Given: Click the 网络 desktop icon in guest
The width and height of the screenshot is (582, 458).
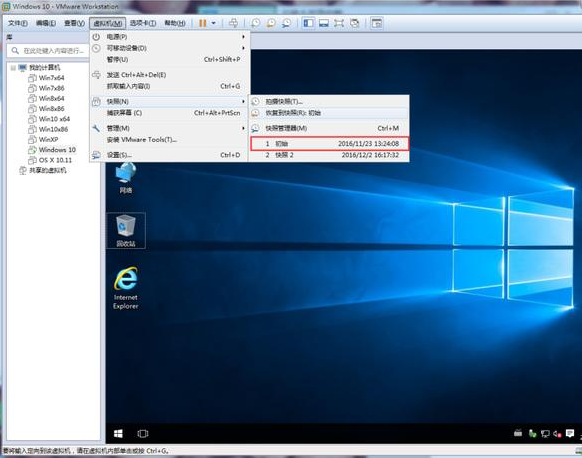Looking at the screenshot, I should (x=125, y=178).
